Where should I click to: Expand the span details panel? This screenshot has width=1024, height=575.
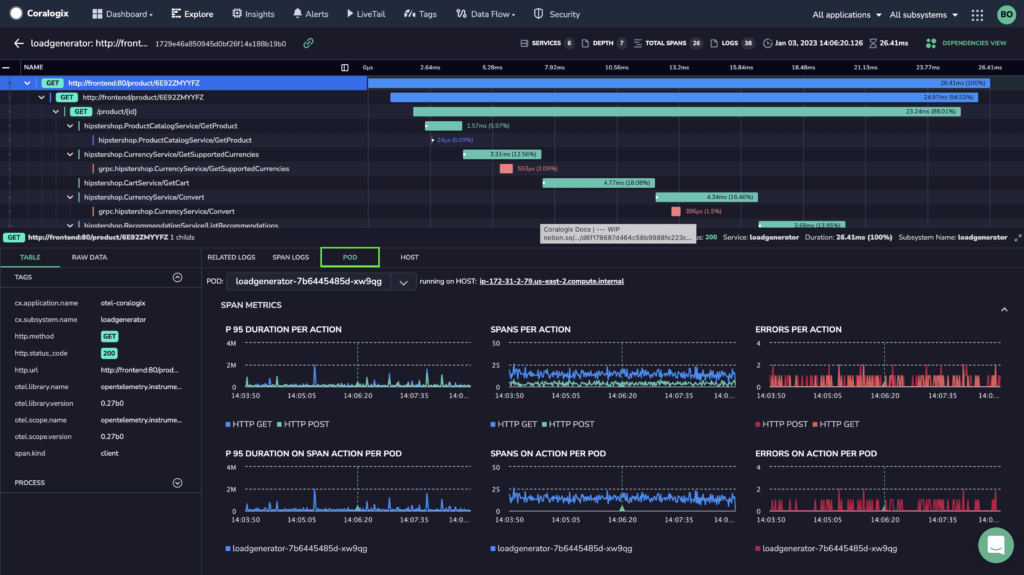click(1017, 238)
